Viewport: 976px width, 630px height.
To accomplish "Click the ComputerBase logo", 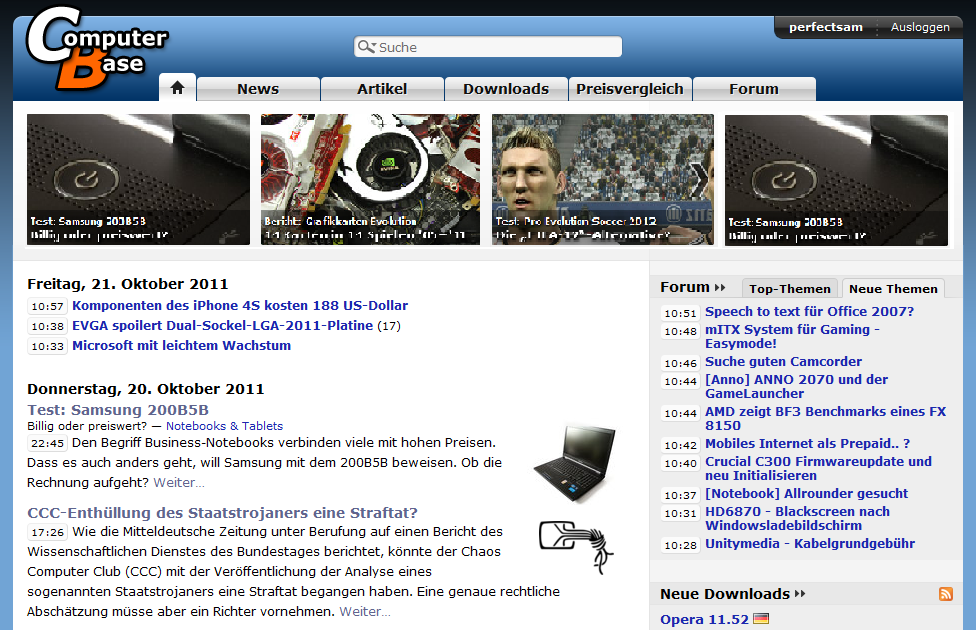I will pos(96,48).
